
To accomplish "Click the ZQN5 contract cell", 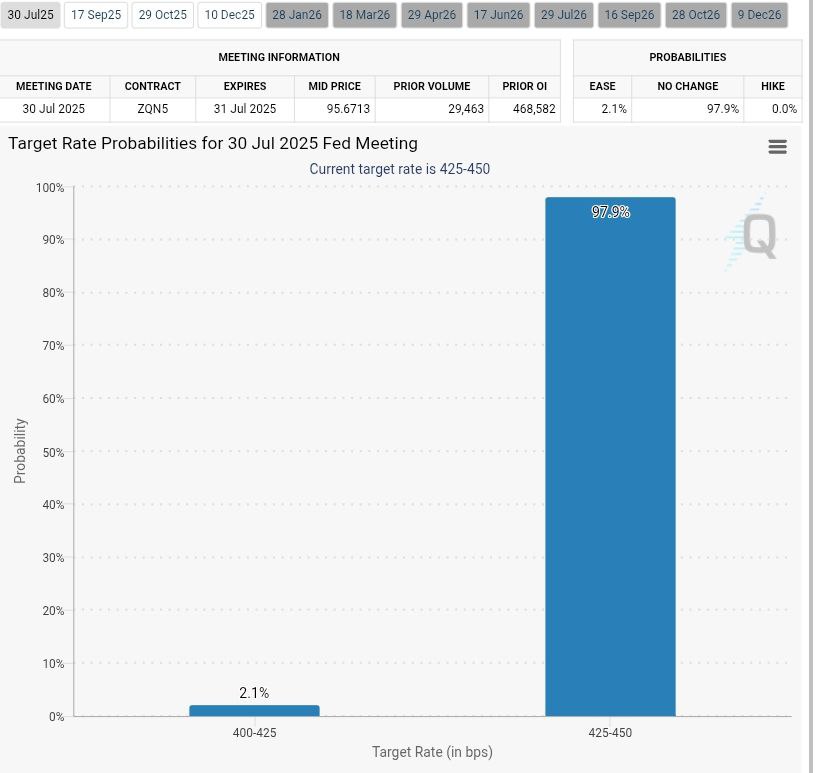I will pyautogui.click(x=153, y=109).
